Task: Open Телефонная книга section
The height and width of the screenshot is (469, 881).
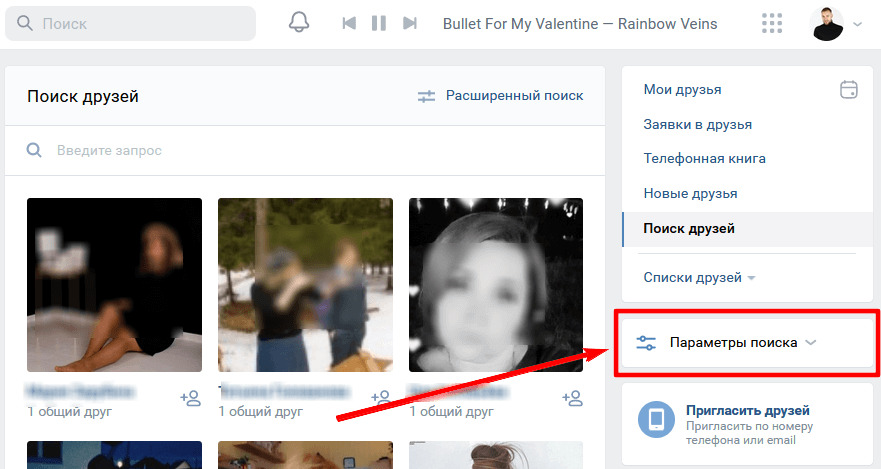Action: pyautogui.click(x=705, y=158)
